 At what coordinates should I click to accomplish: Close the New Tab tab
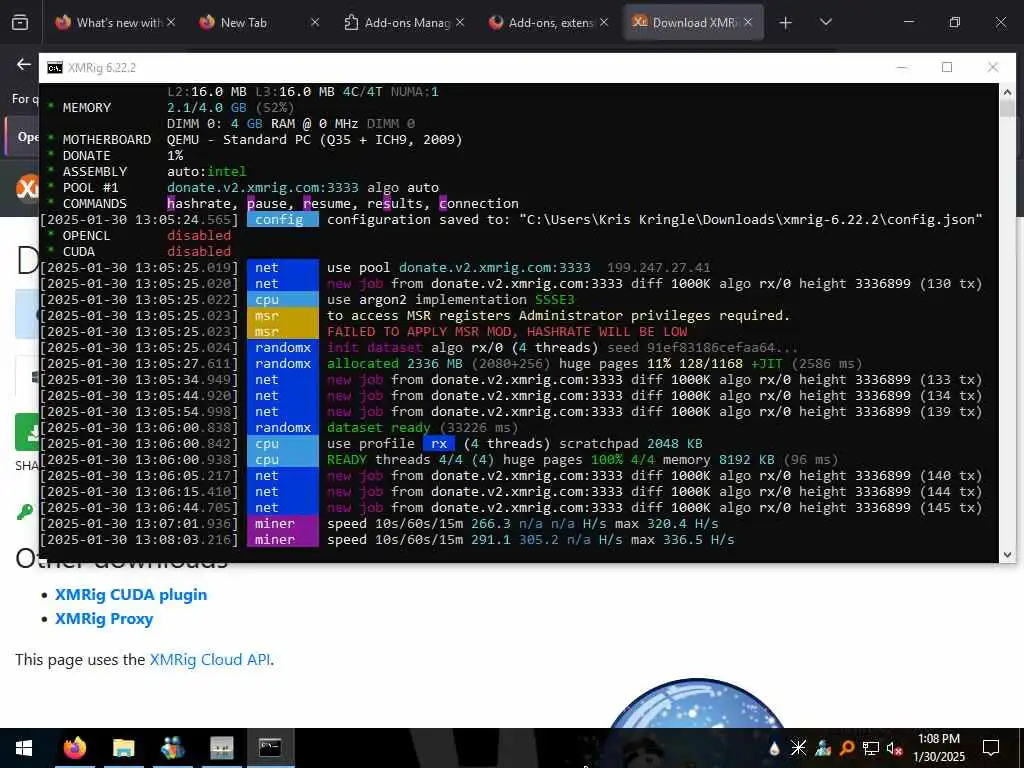tap(315, 22)
